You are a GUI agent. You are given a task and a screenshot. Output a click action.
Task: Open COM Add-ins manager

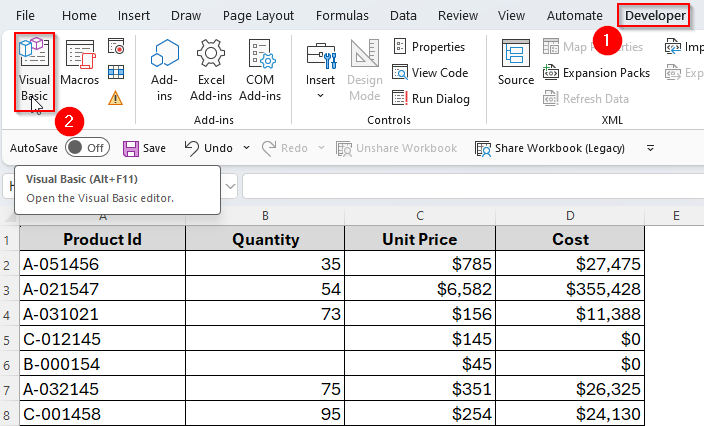click(260, 70)
